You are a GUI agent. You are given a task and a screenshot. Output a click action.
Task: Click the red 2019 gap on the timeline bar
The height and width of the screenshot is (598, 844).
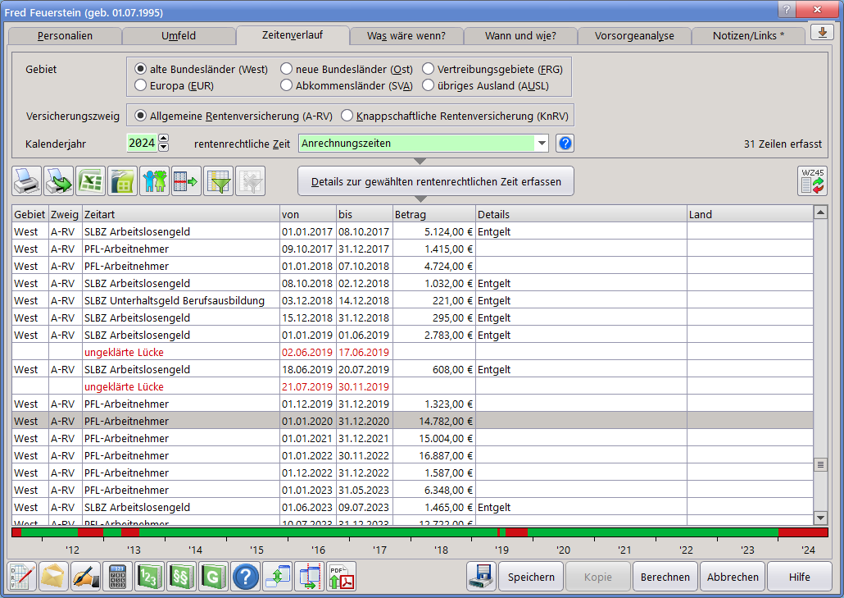(516, 532)
